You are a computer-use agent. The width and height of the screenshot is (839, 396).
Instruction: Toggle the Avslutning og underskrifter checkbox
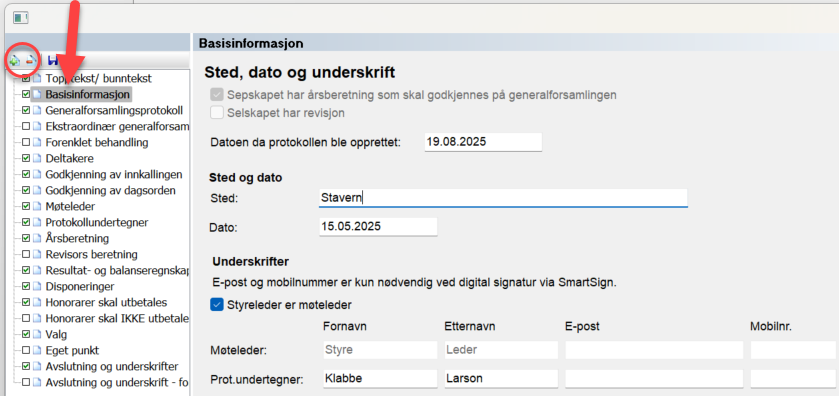[x=26, y=367]
